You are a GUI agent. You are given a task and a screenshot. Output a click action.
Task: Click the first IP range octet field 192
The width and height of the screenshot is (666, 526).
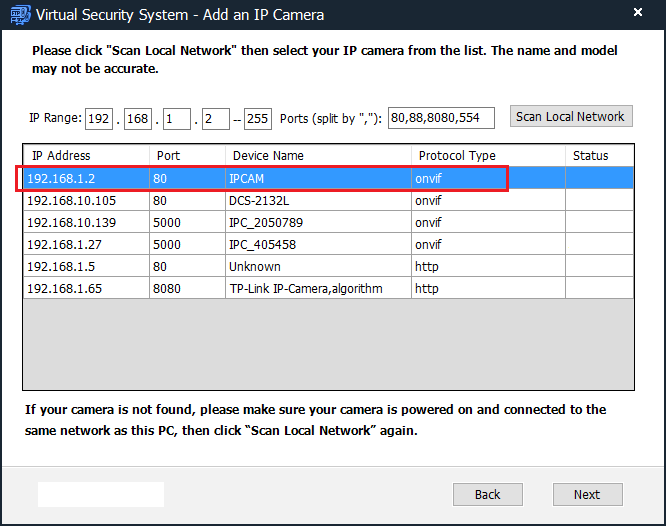[x=99, y=119]
